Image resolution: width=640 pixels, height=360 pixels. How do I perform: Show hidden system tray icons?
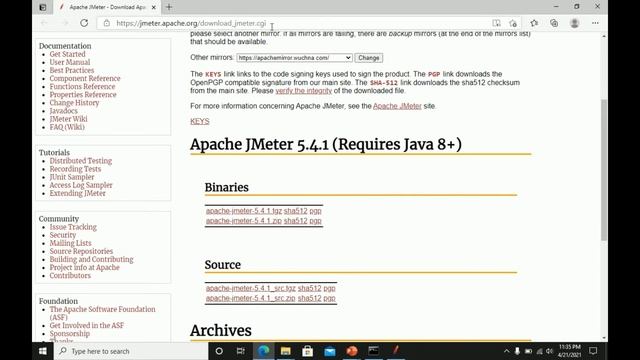(507, 351)
